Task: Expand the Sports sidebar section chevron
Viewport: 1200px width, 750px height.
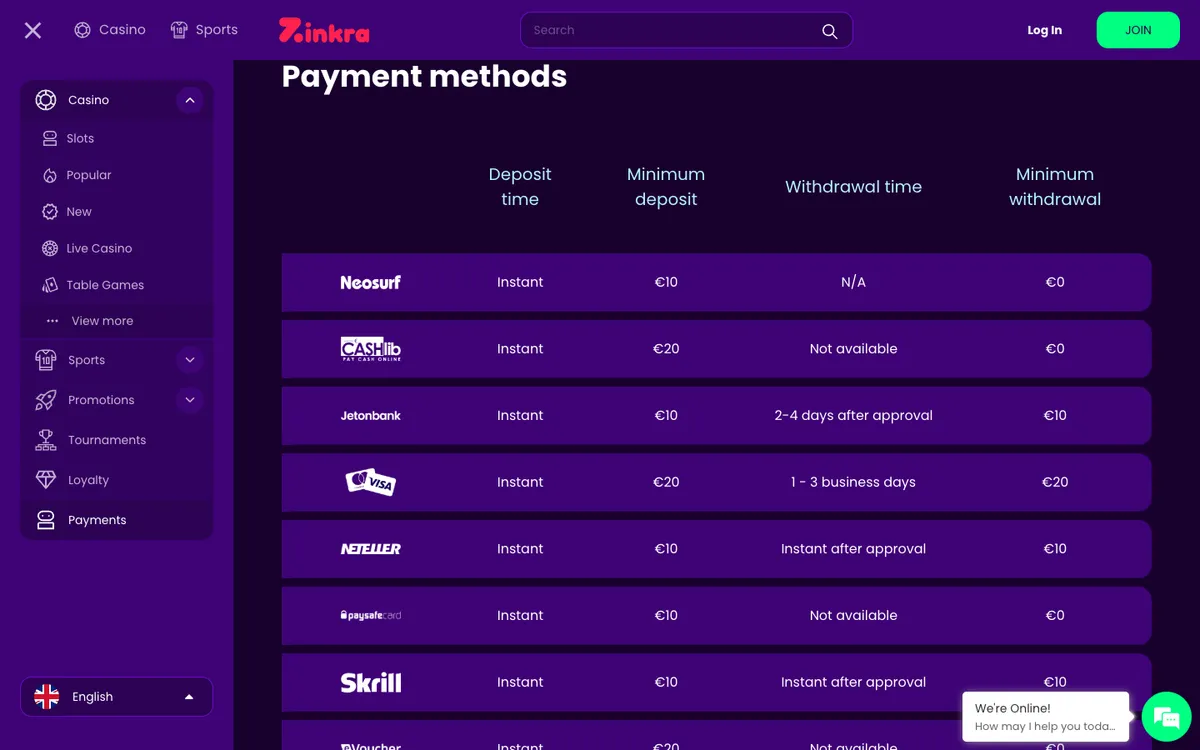Action: 190,360
